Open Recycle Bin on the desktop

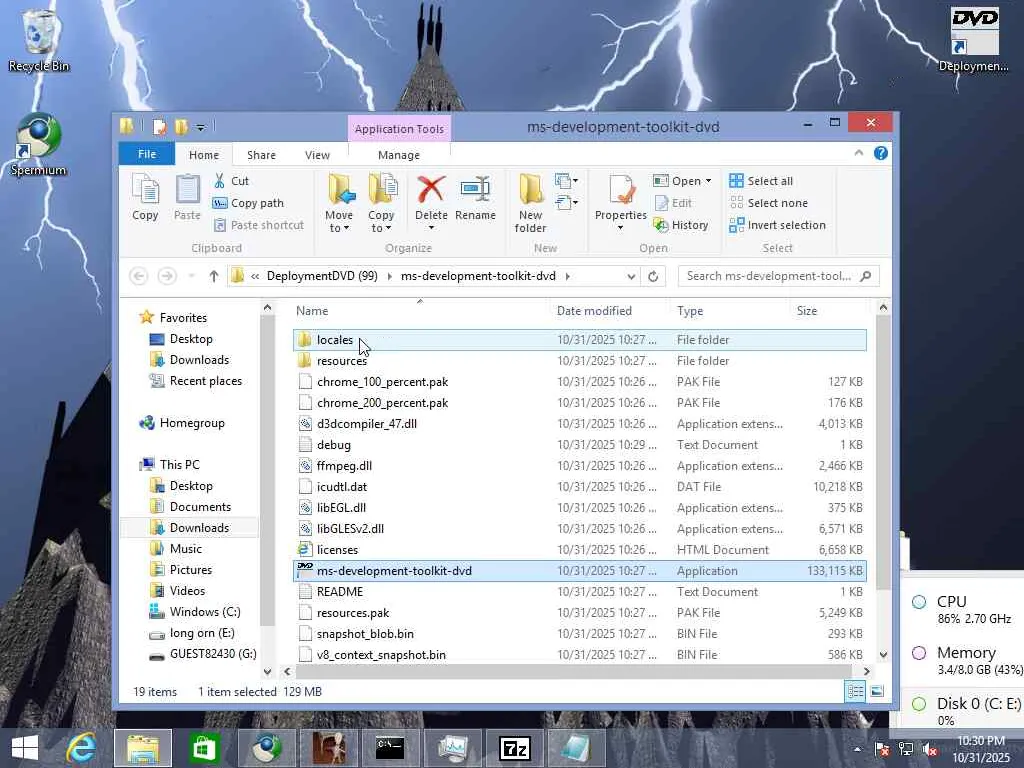pos(39,41)
